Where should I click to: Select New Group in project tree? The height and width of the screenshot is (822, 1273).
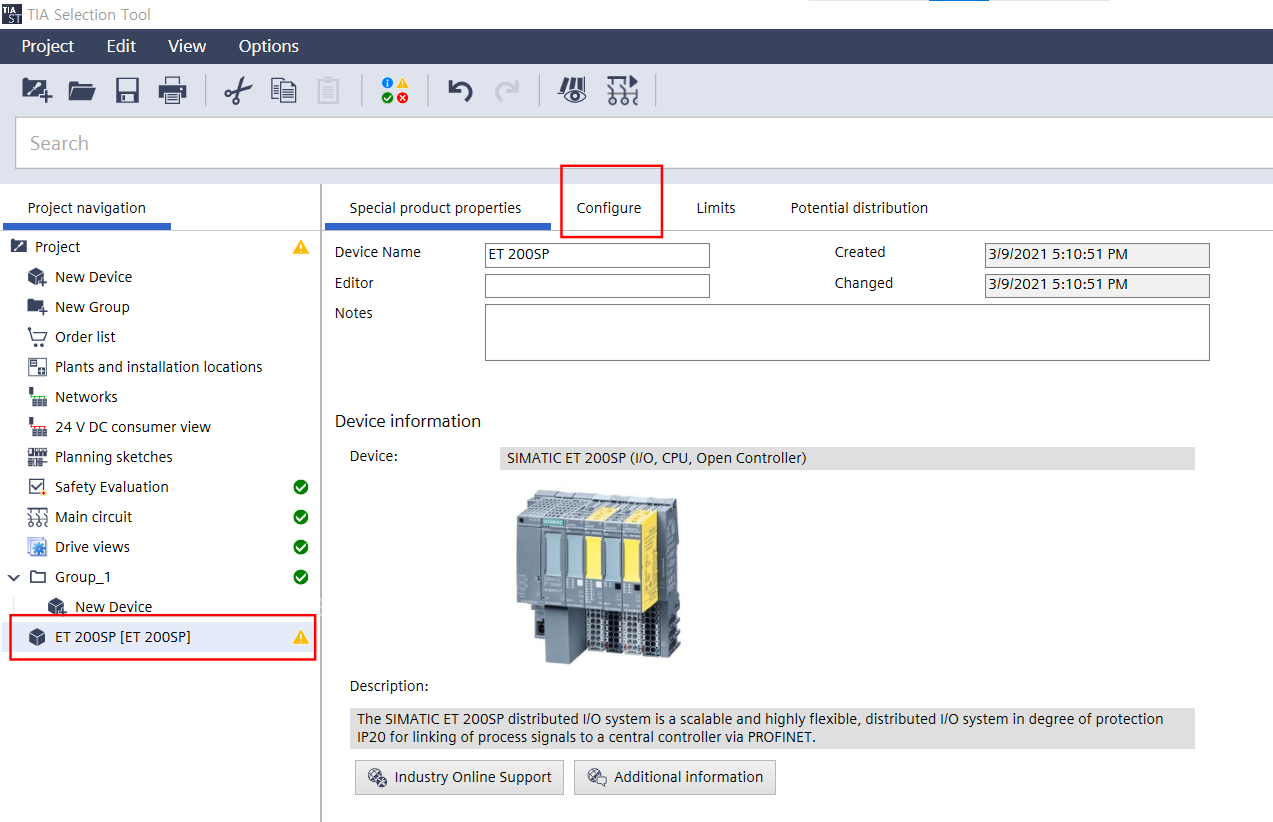[x=92, y=307]
